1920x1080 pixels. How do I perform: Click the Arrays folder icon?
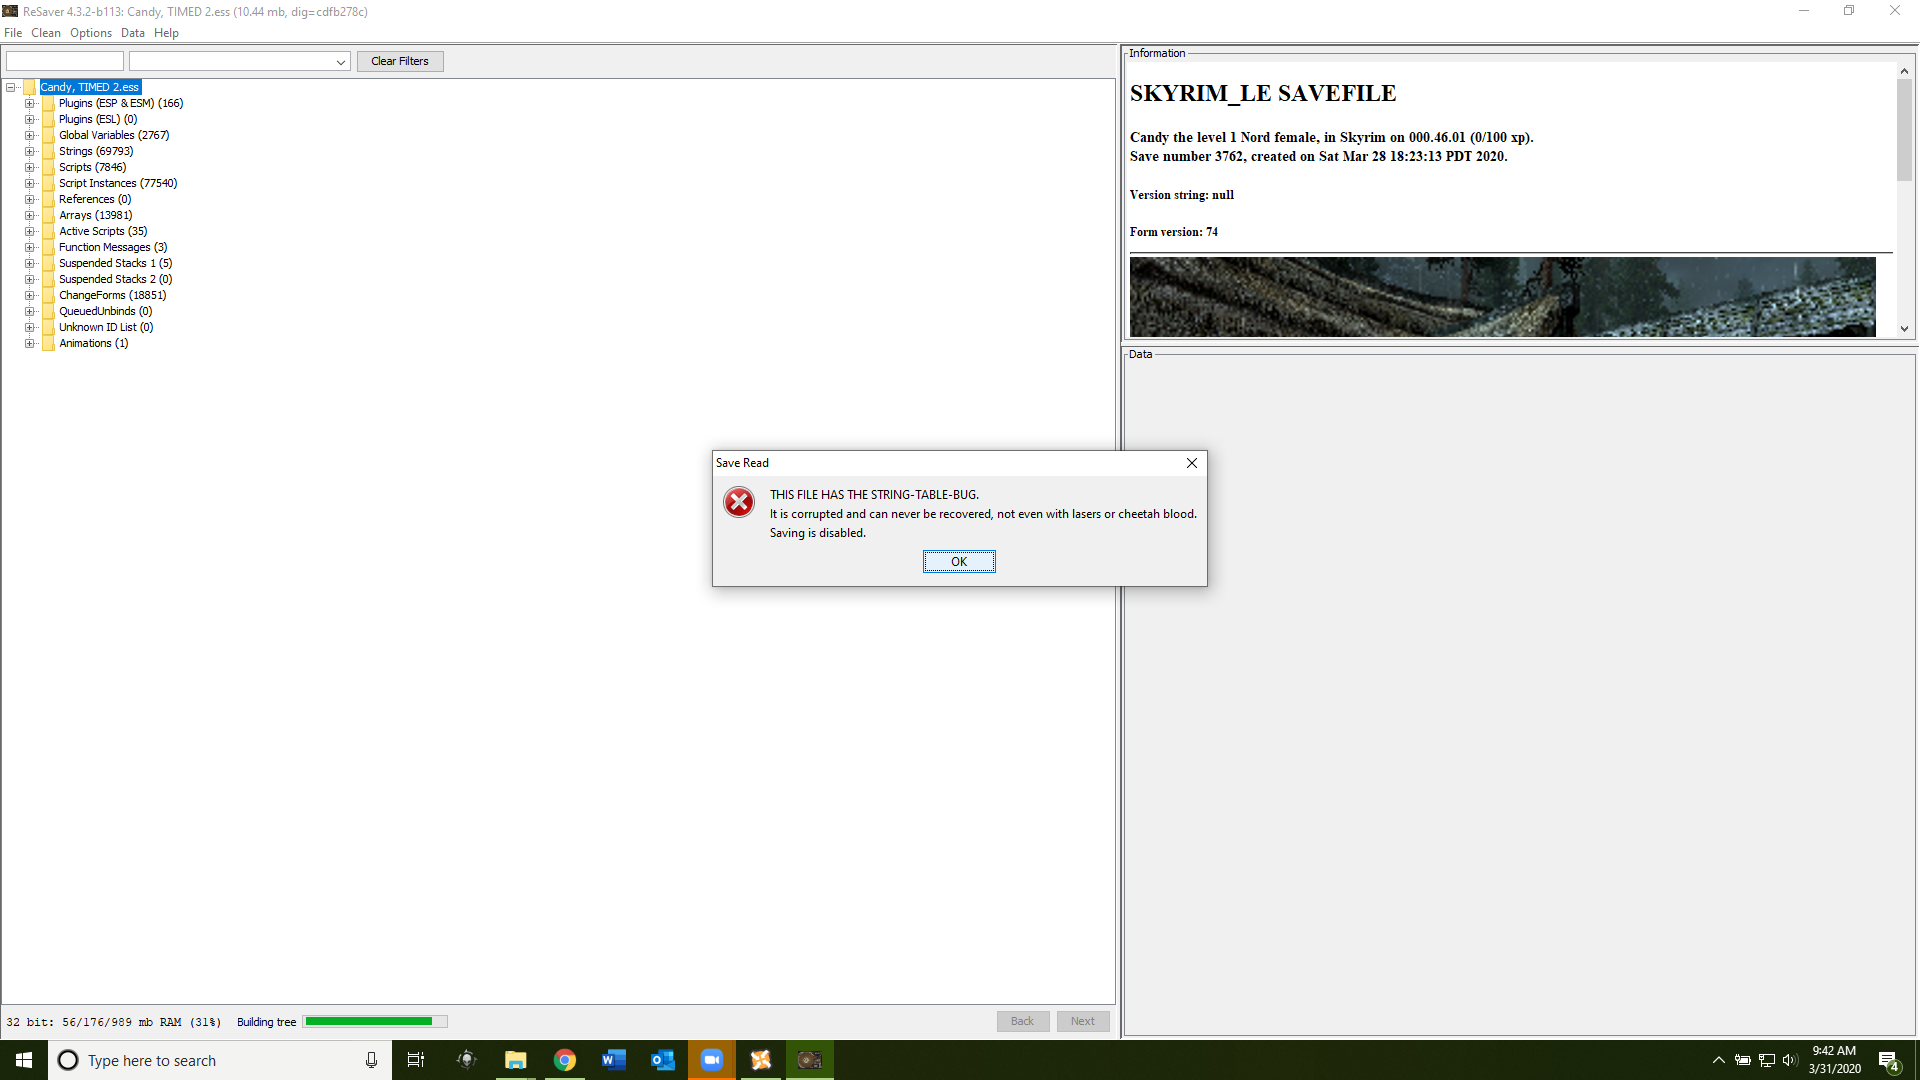pos(48,216)
